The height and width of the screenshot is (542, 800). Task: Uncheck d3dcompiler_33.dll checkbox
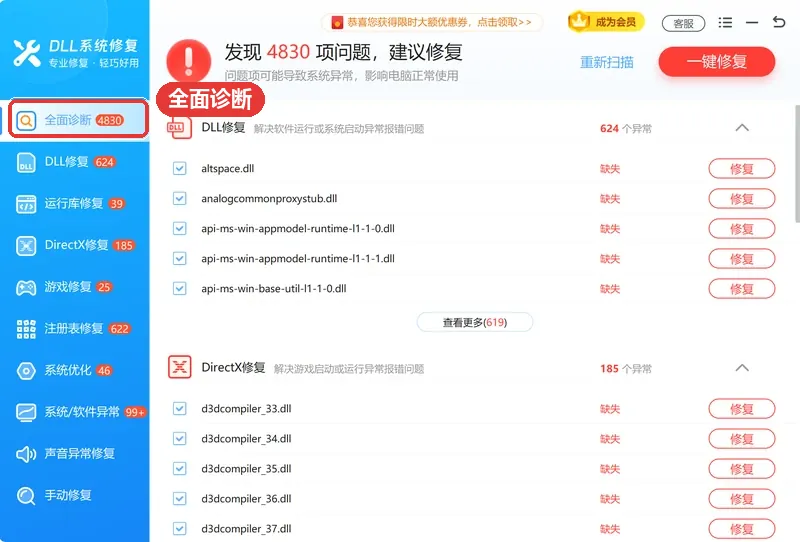click(x=180, y=408)
